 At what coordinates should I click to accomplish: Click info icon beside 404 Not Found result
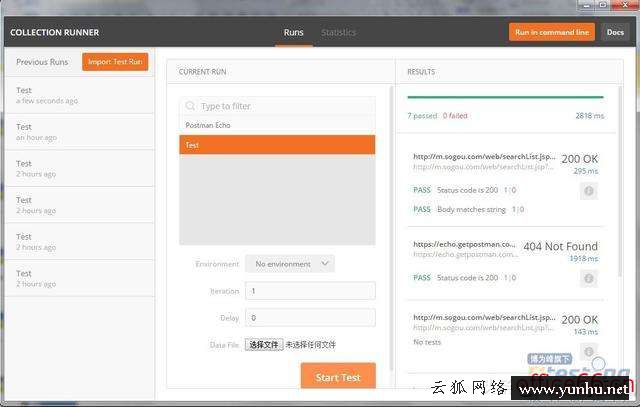[x=589, y=278]
